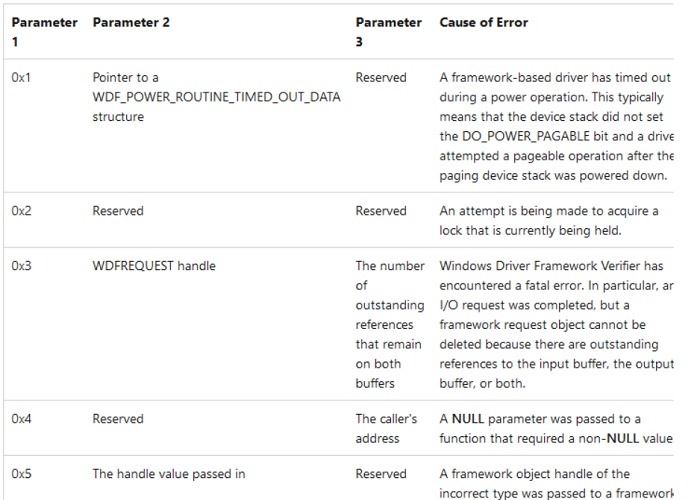This screenshot has height=500, width=700.
Task: Select the 0x4 parameter value cell
Action: 22,419
